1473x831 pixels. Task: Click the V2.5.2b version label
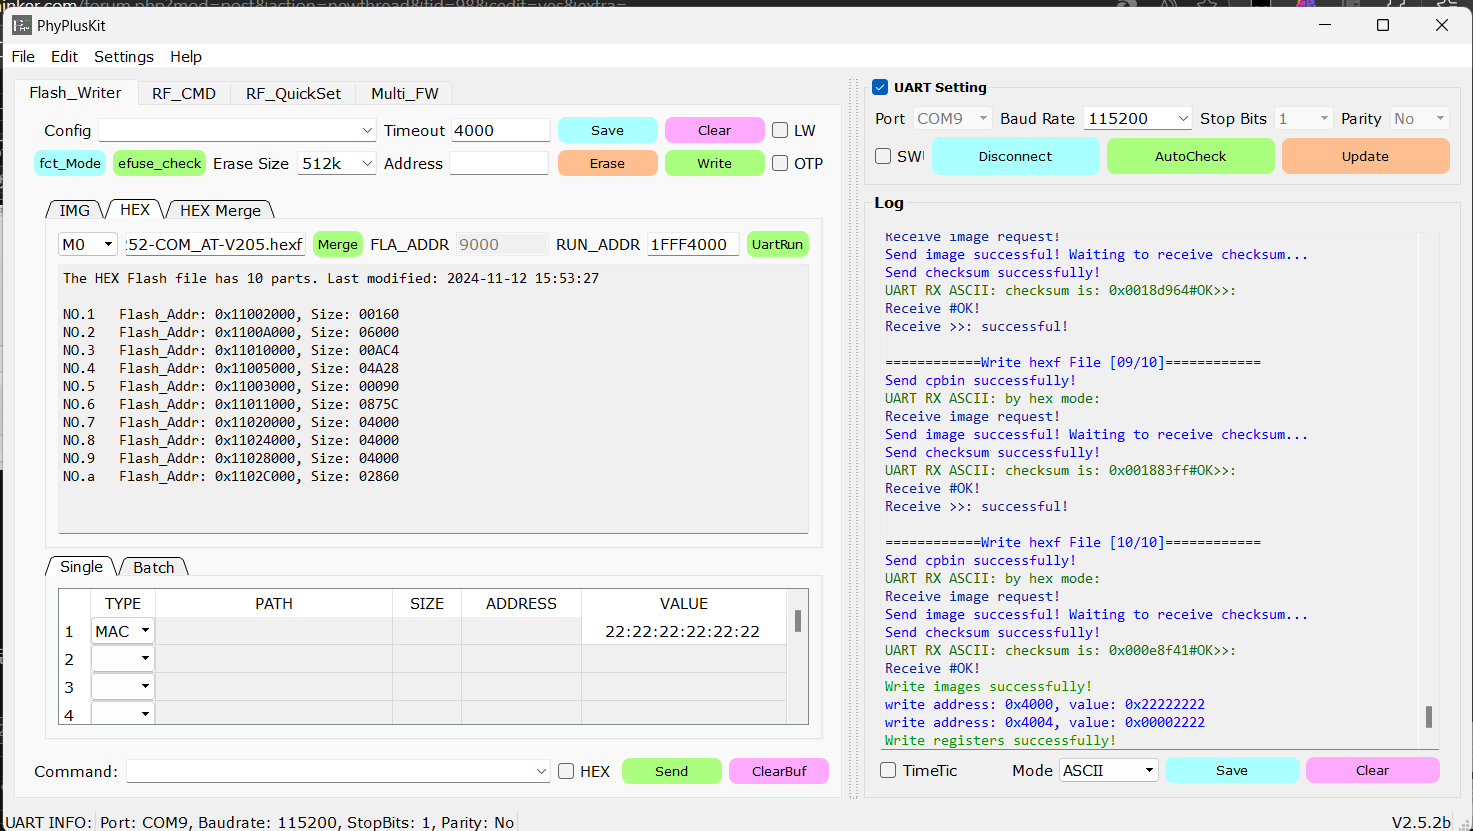click(x=1421, y=822)
